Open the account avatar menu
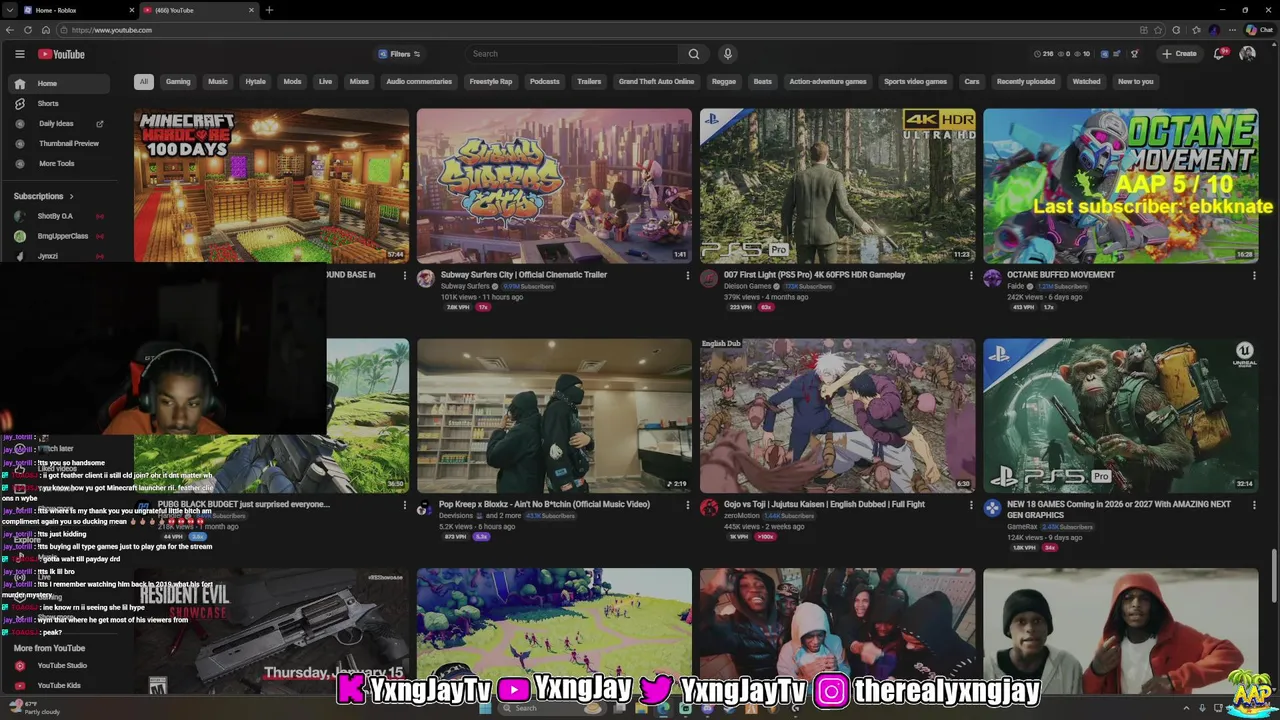The width and height of the screenshot is (1280, 720). click(x=1247, y=54)
